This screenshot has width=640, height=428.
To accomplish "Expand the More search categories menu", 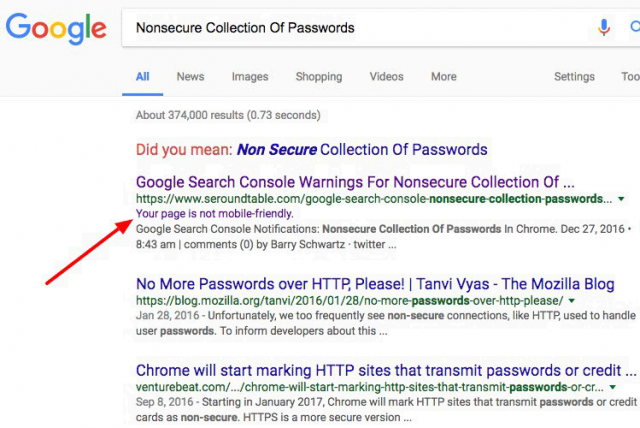I will [x=443, y=77].
